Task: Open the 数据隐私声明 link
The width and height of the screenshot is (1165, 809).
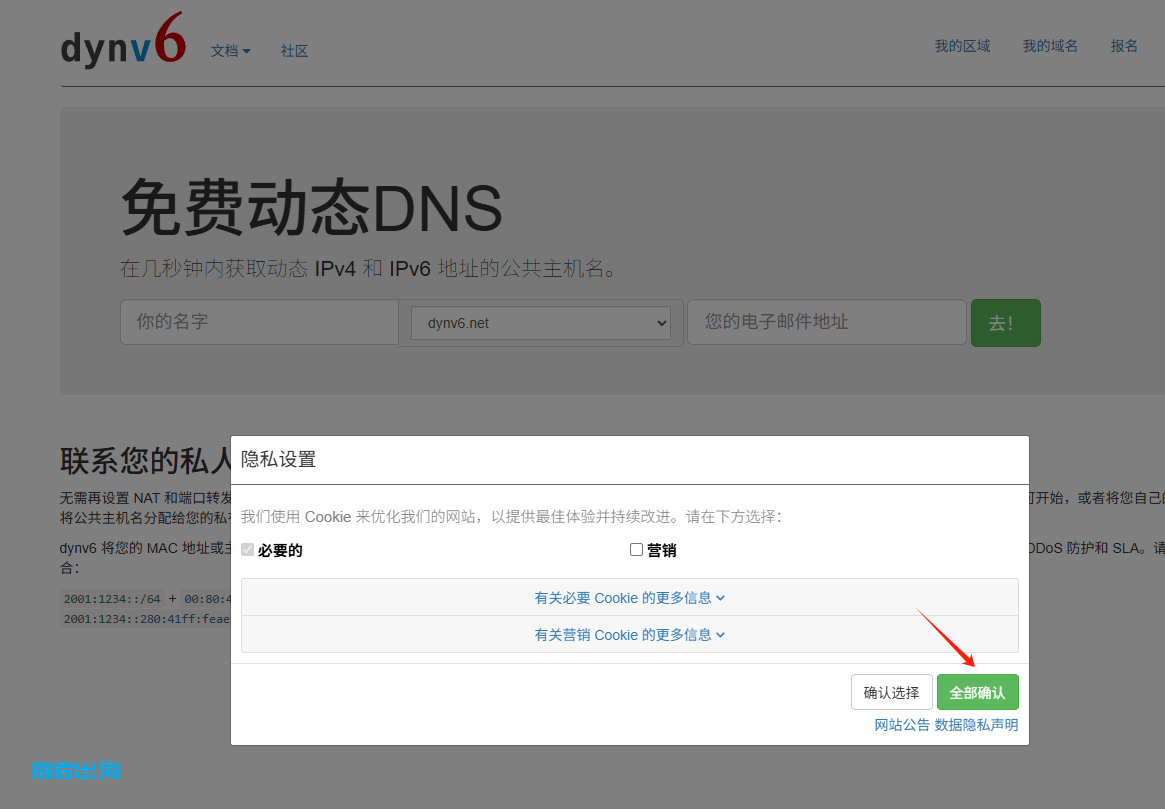Action: coord(976,725)
